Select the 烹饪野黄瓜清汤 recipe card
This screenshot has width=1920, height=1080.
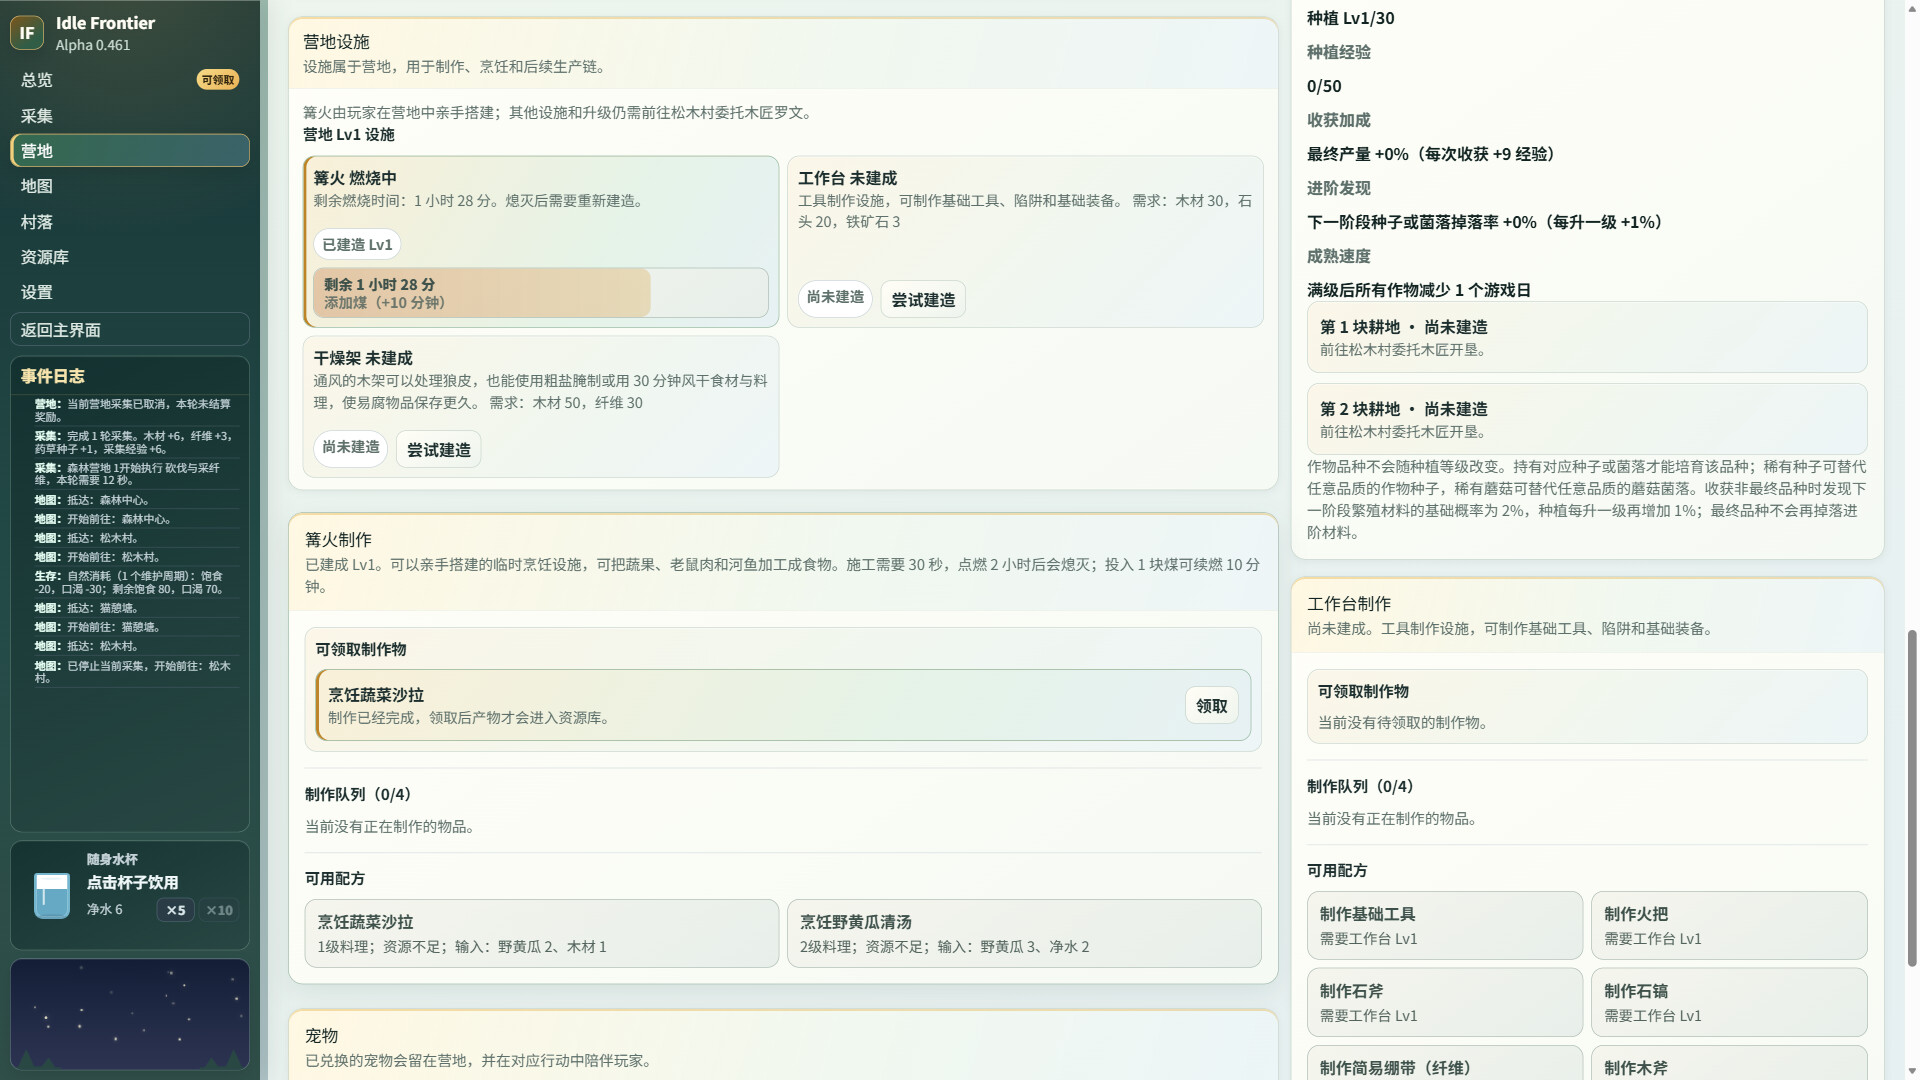(x=1024, y=933)
